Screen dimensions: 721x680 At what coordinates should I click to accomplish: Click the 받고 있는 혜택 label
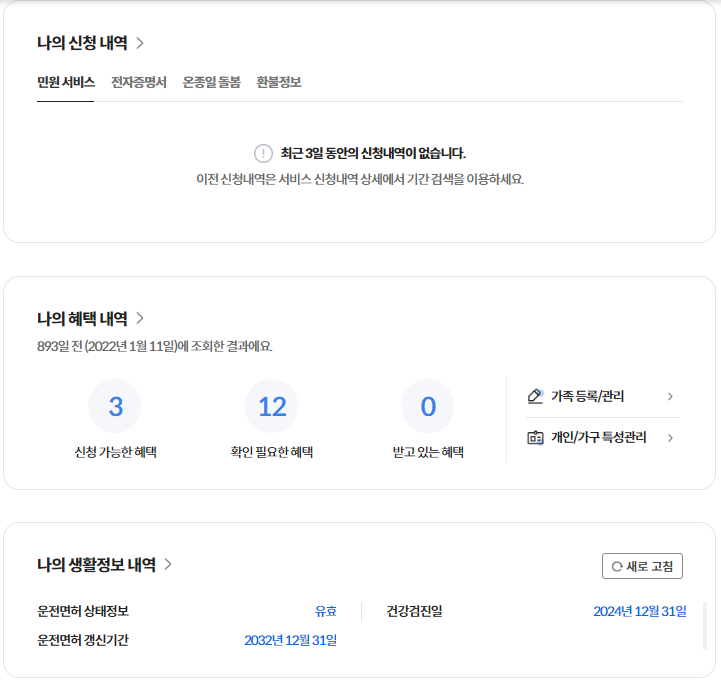[x=428, y=452]
